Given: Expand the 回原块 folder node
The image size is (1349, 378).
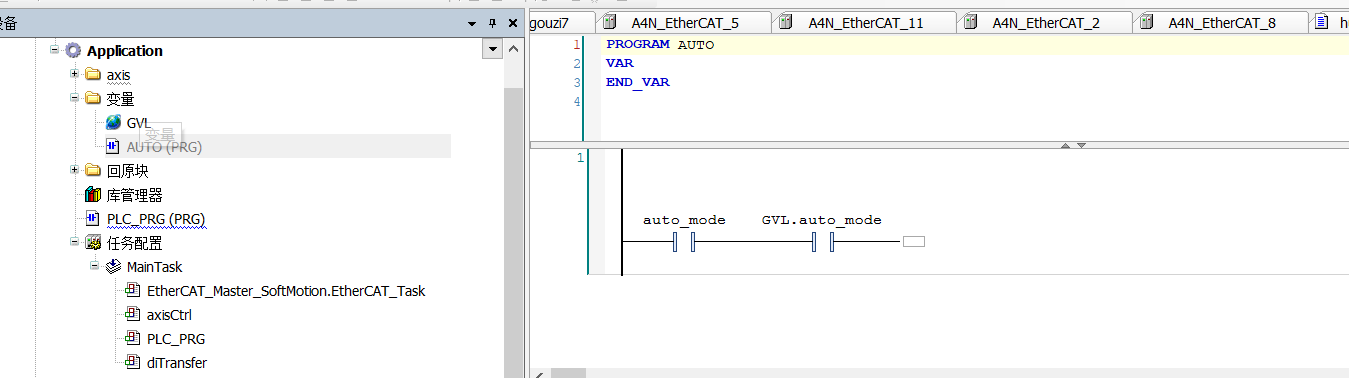Looking at the screenshot, I should pyautogui.click(x=74, y=170).
